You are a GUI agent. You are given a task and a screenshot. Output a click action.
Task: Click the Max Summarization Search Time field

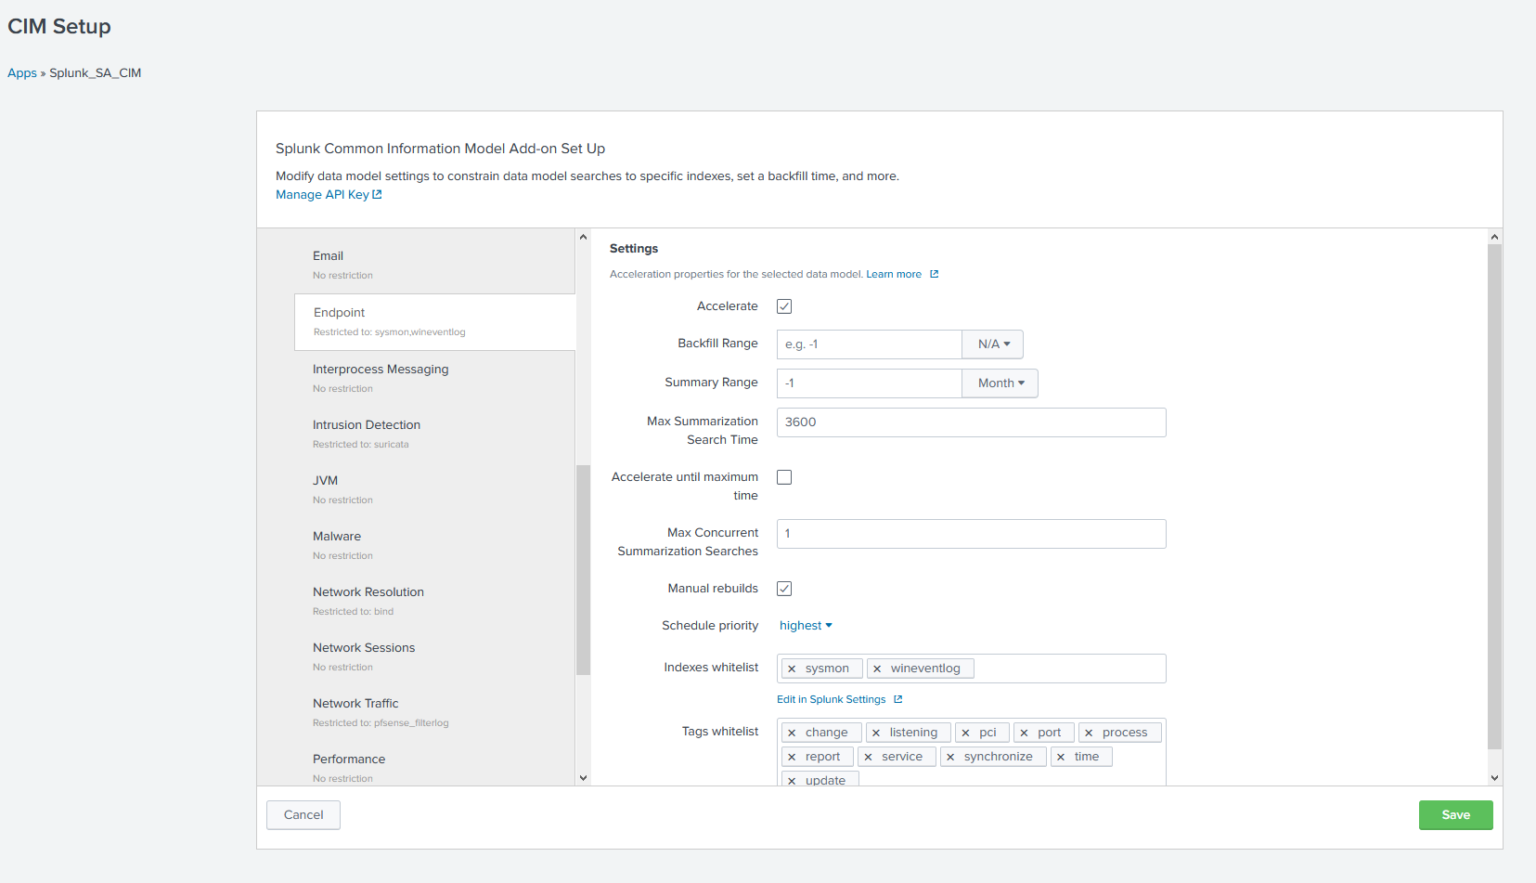point(971,422)
